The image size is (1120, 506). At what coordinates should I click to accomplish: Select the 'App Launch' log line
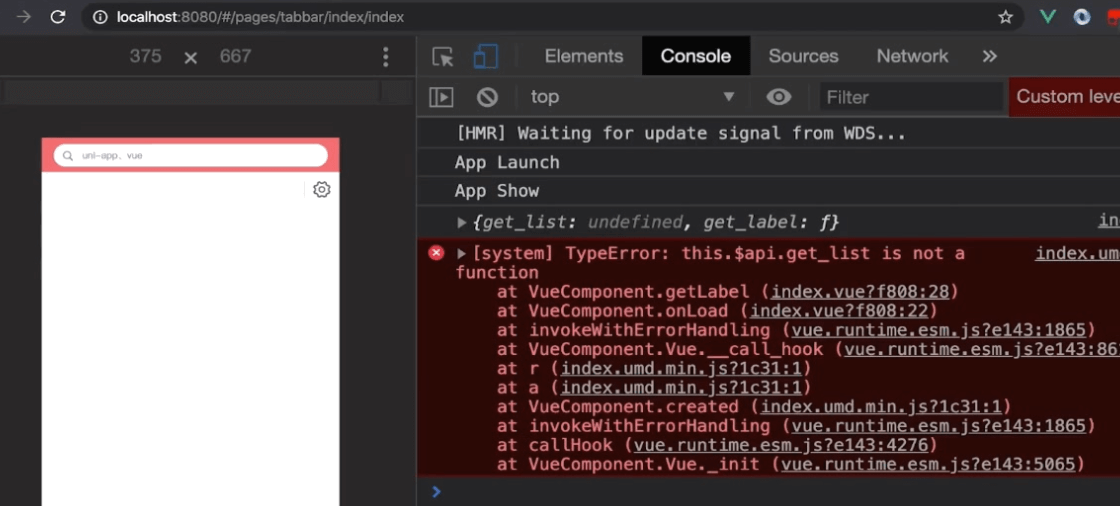pos(507,163)
